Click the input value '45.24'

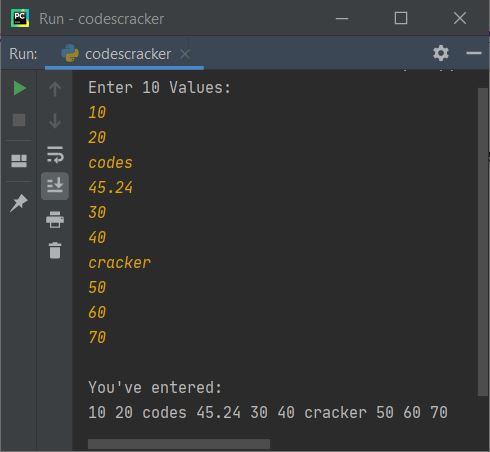[x=111, y=188]
